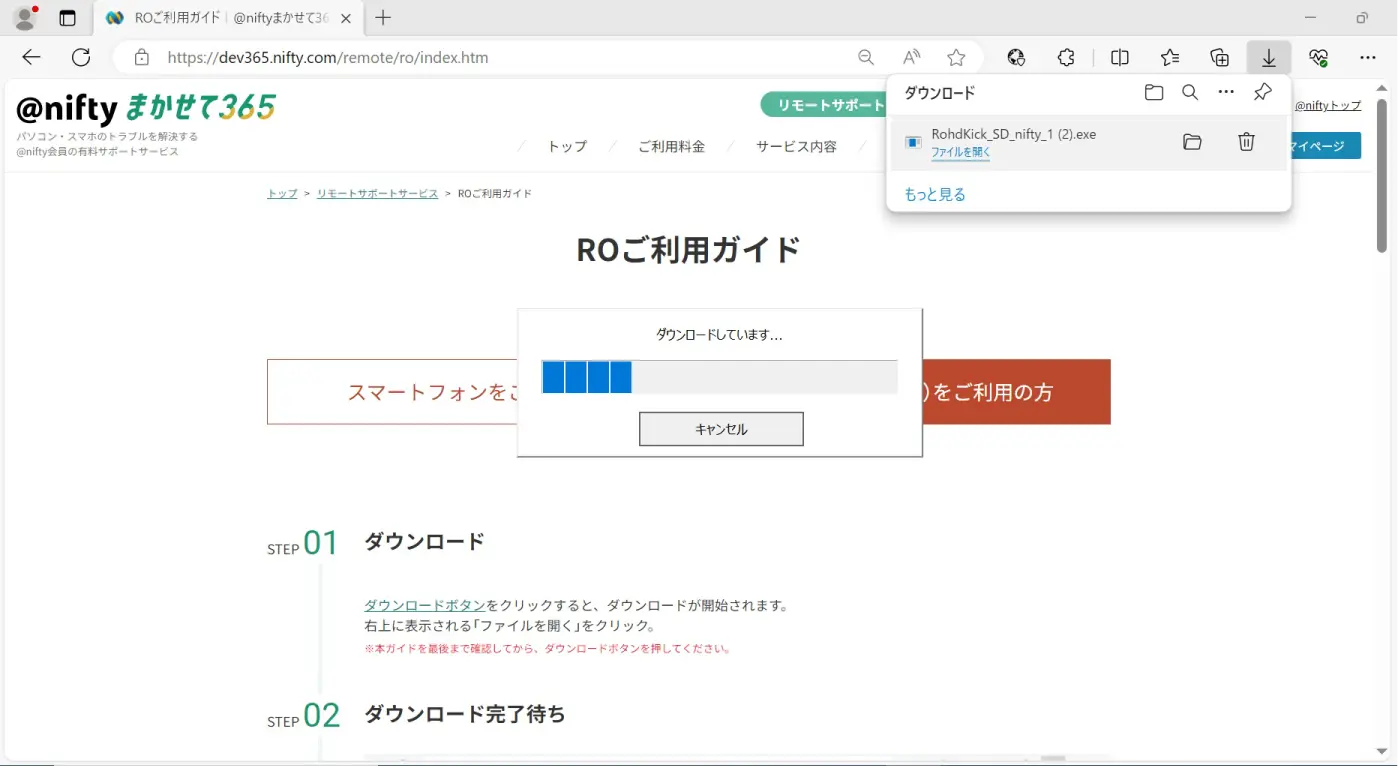Image resolution: width=1398 pixels, height=766 pixels.
Task: Click the address bar URL field
Action: 500,57
